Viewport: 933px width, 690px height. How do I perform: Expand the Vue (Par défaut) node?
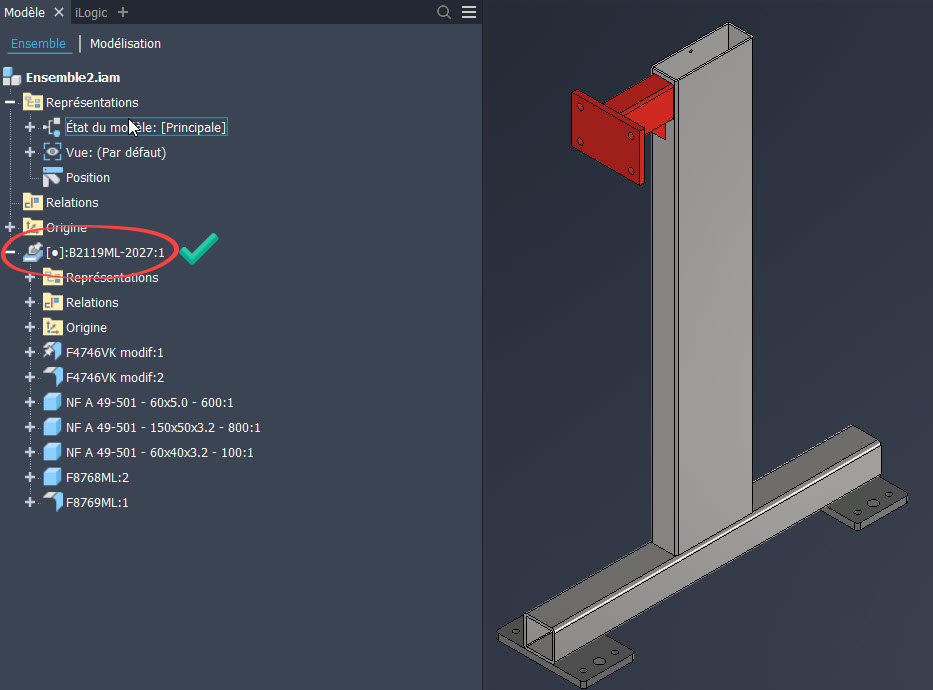click(30, 152)
